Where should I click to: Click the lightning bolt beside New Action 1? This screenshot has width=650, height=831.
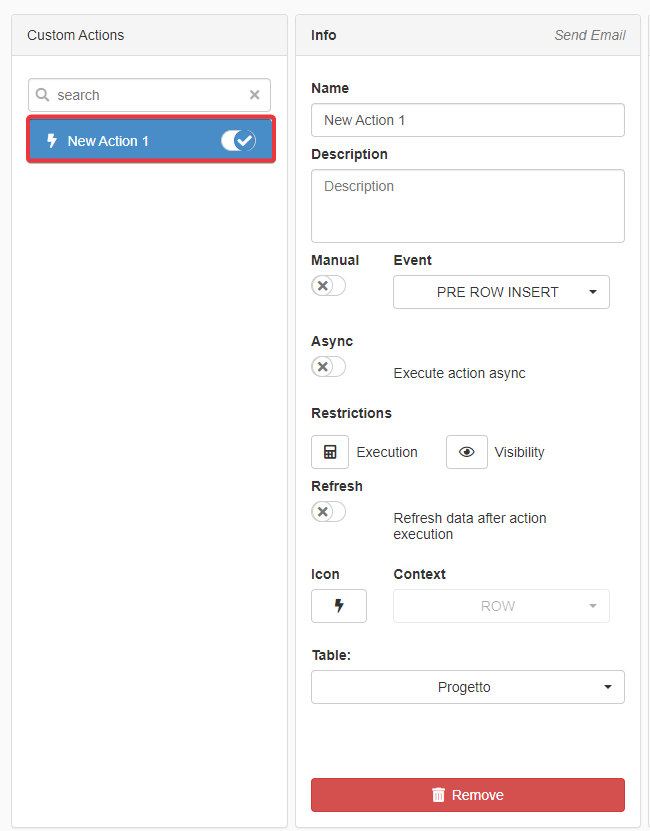click(52, 141)
